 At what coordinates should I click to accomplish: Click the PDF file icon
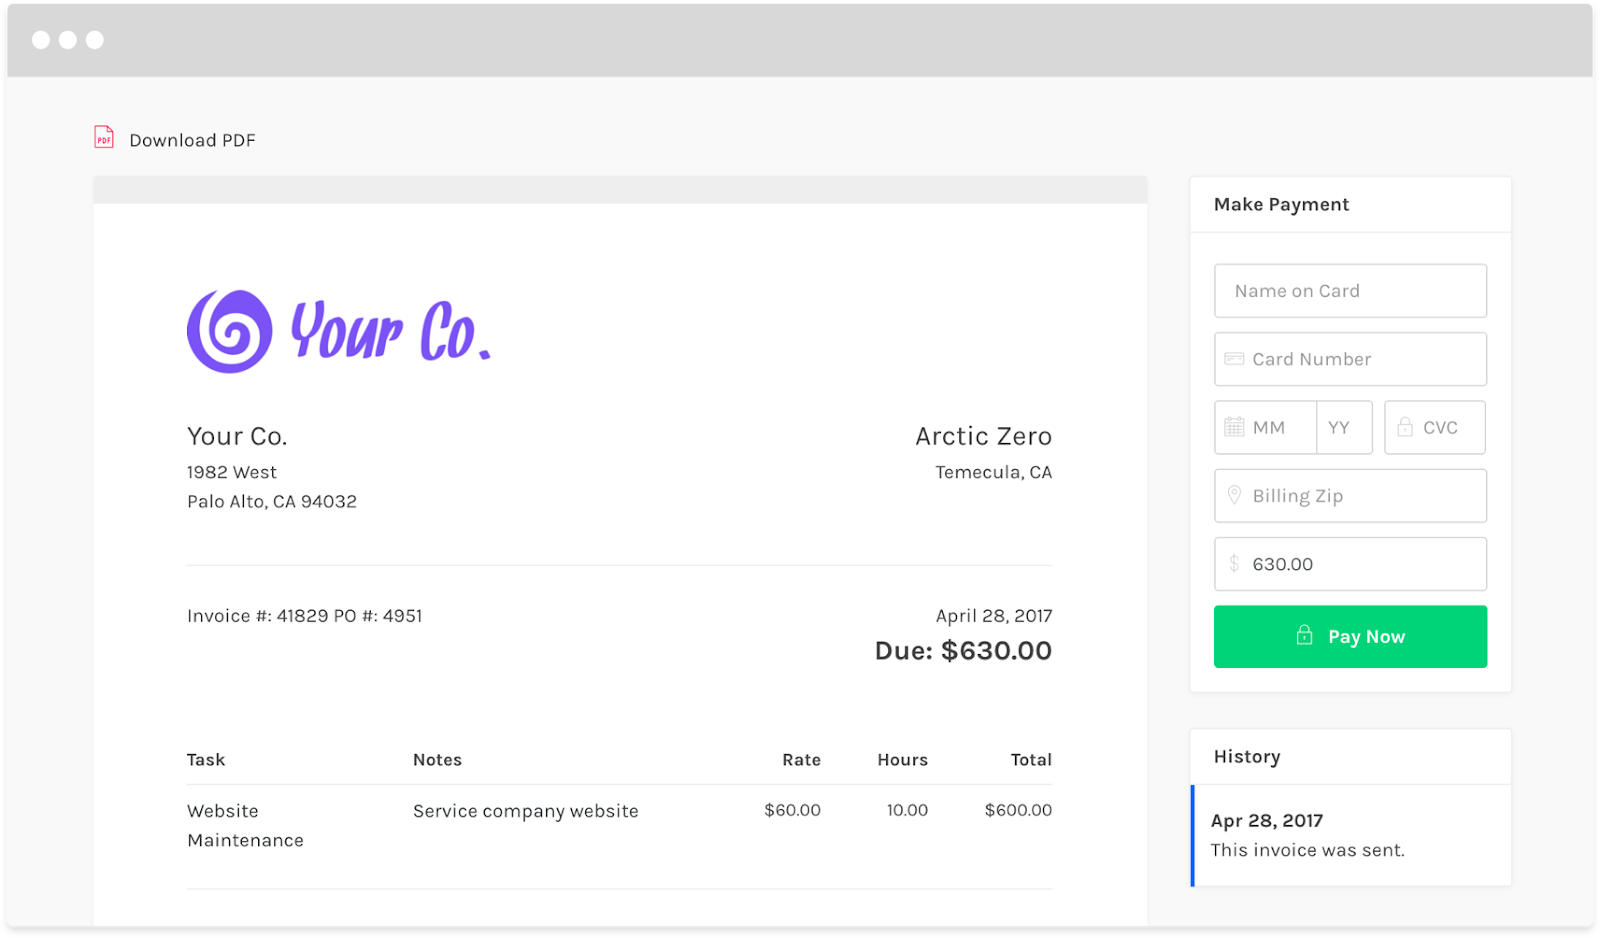pos(104,137)
